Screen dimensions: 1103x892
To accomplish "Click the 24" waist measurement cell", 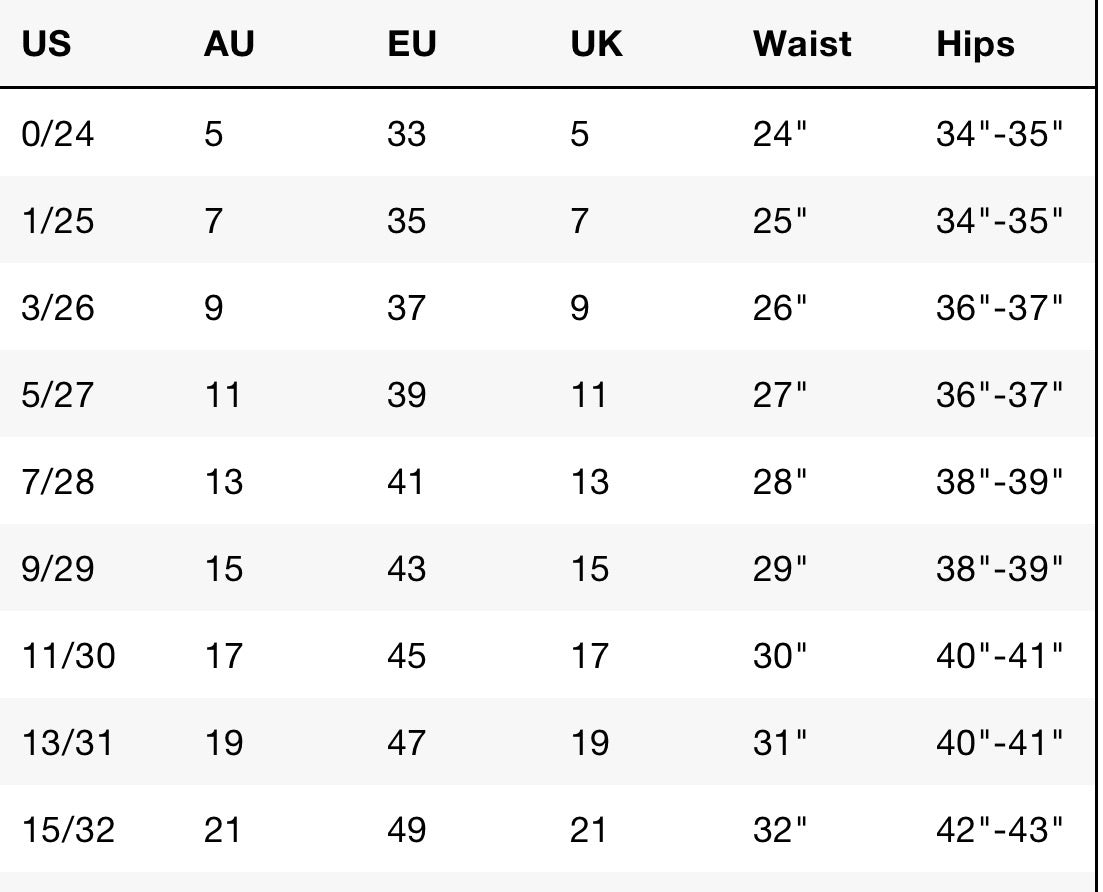I will point(779,133).
